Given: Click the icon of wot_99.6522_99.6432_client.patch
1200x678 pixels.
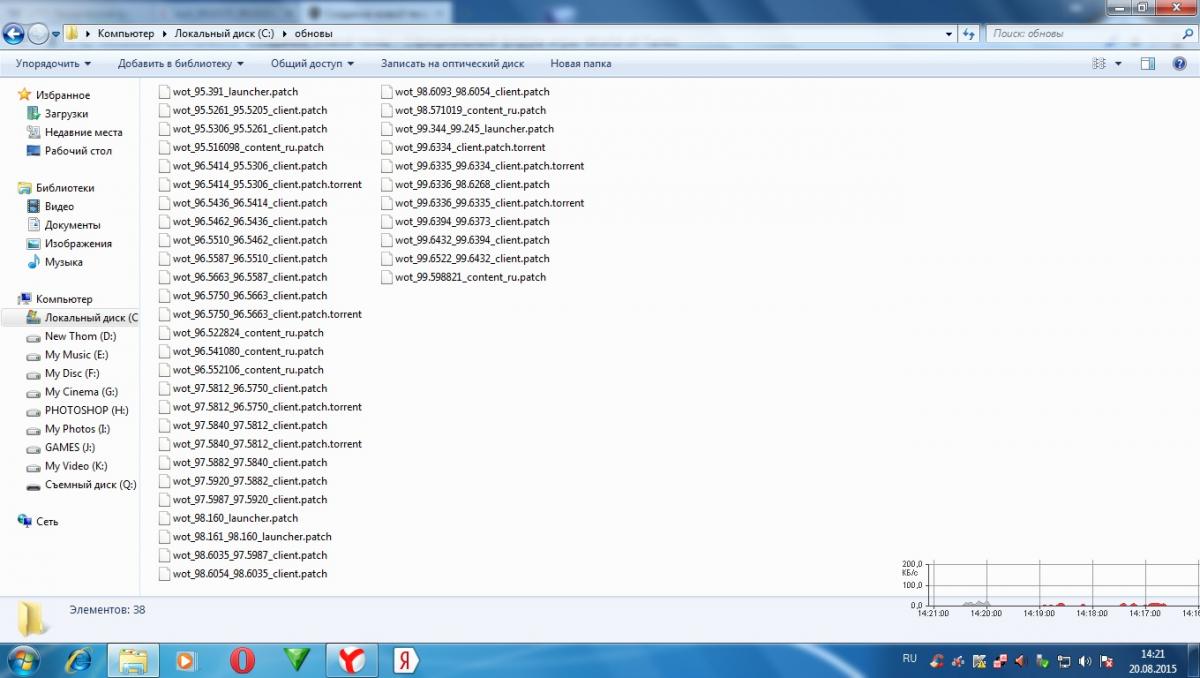Looking at the screenshot, I should click(386, 259).
